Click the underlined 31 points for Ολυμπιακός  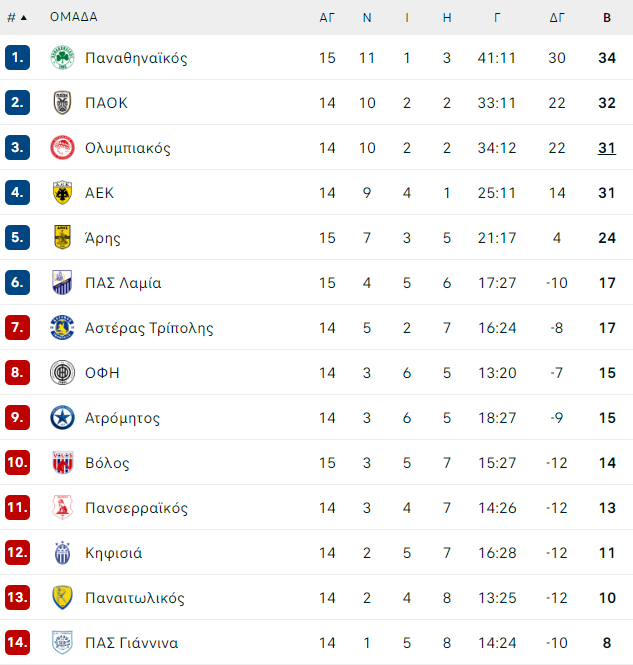(x=607, y=148)
